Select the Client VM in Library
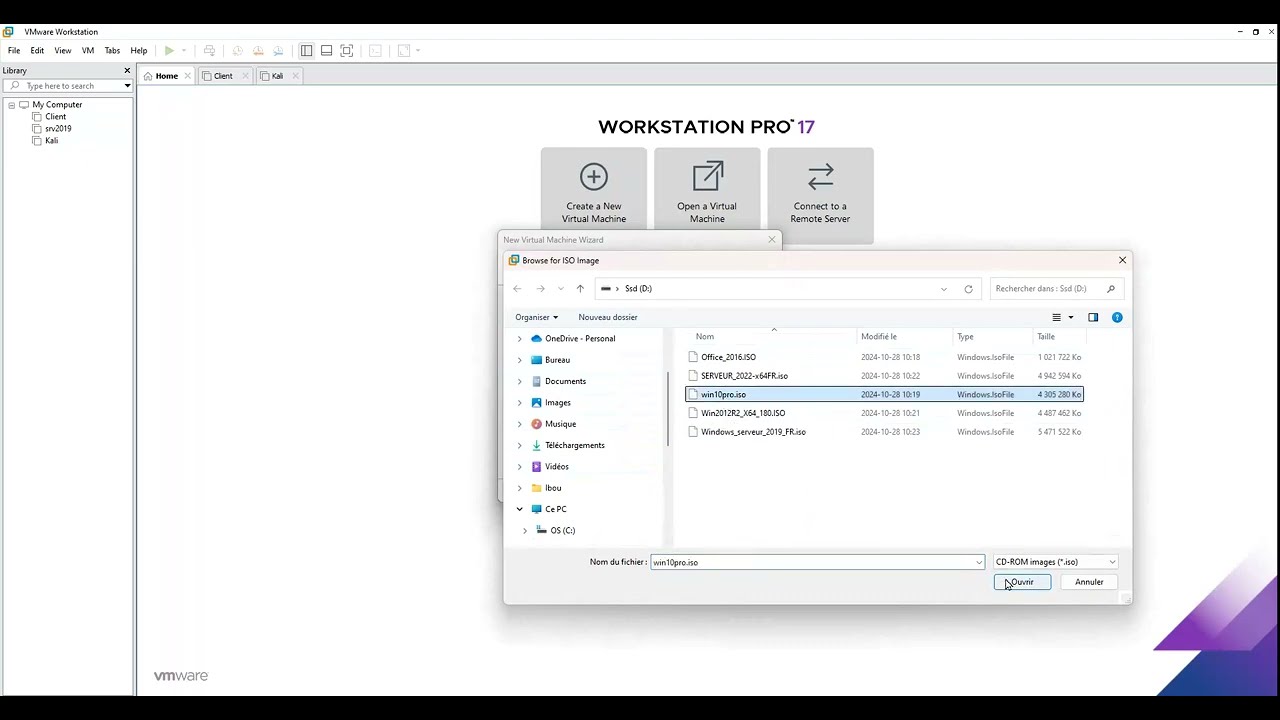This screenshot has height=720, width=1280. pos(55,117)
